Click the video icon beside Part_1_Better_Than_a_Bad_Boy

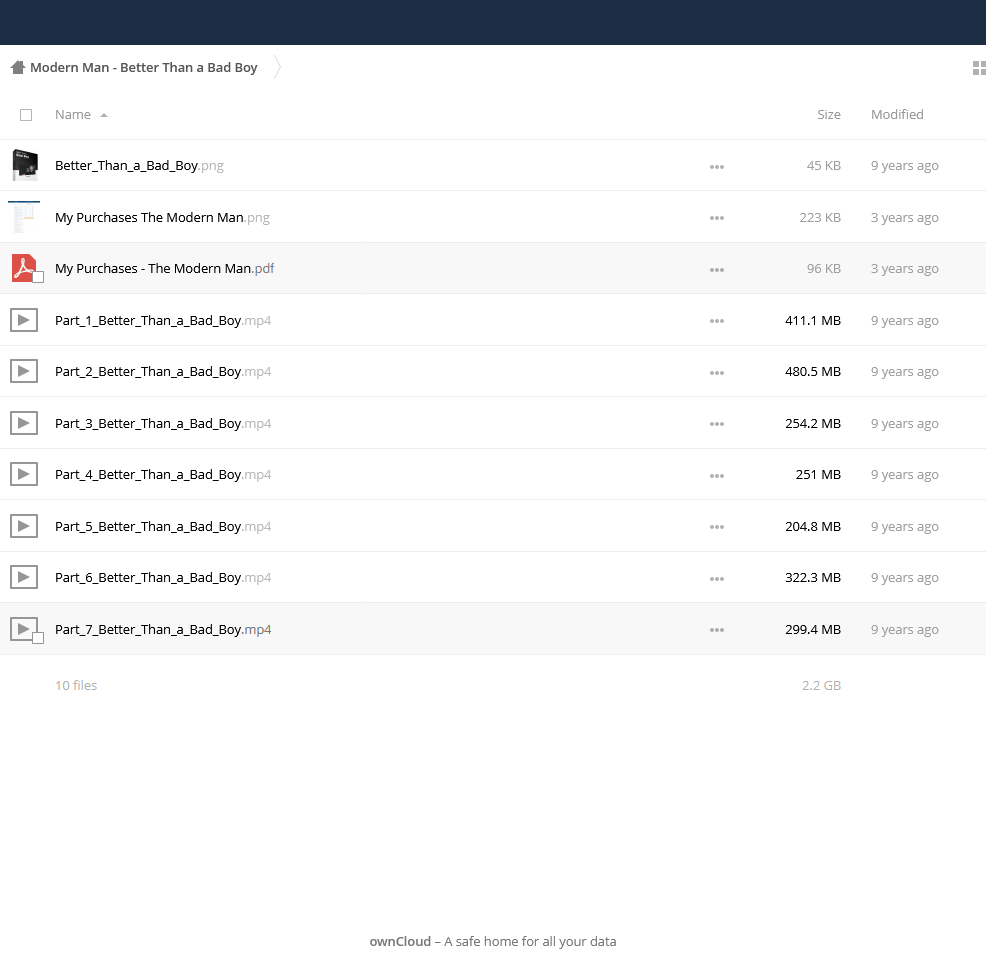point(24,320)
